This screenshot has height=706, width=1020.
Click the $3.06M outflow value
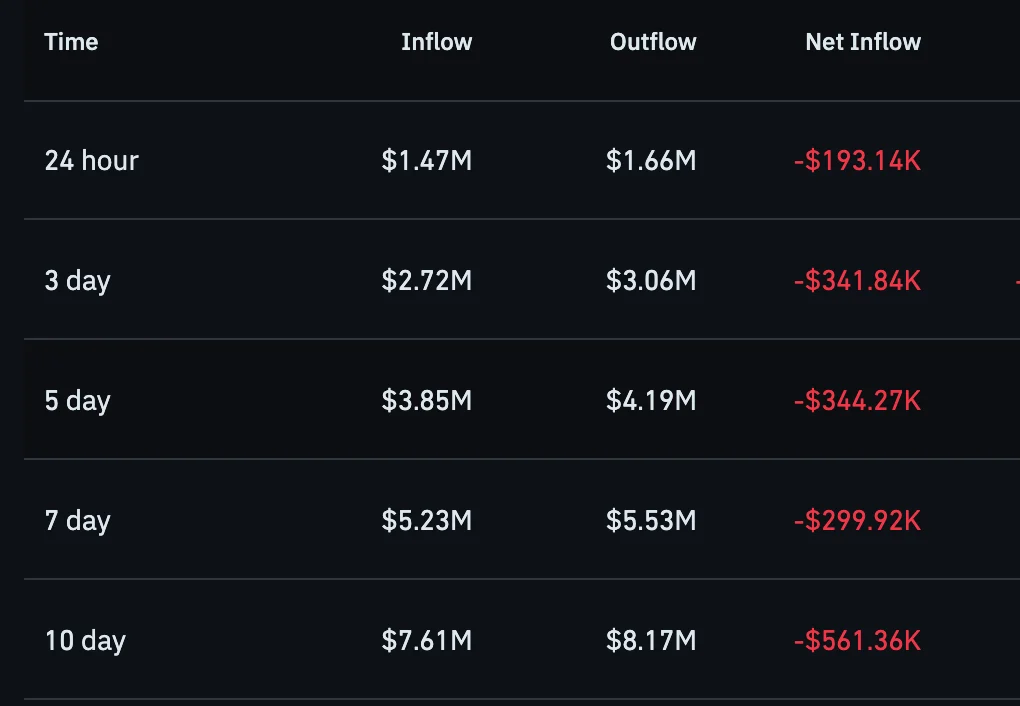click(651, 281)
